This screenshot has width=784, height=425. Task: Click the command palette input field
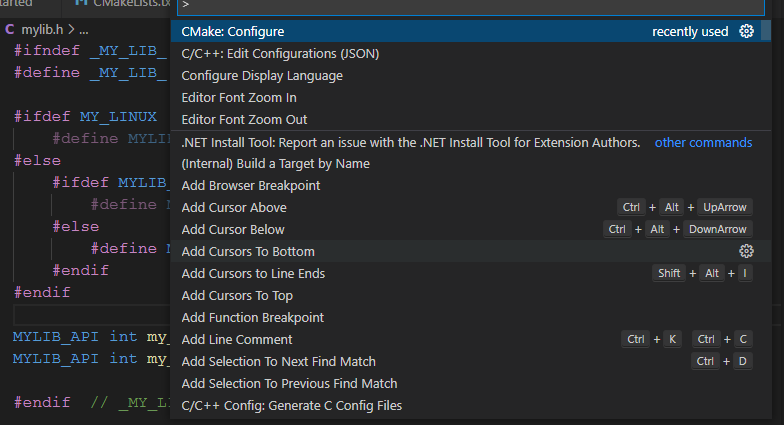[x=470, y=6]
